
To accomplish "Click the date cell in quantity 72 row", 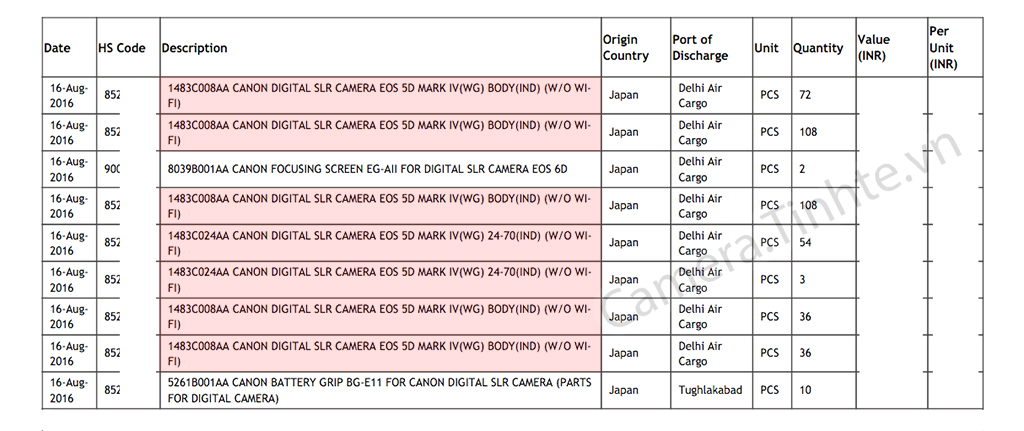I will (69, 95).
